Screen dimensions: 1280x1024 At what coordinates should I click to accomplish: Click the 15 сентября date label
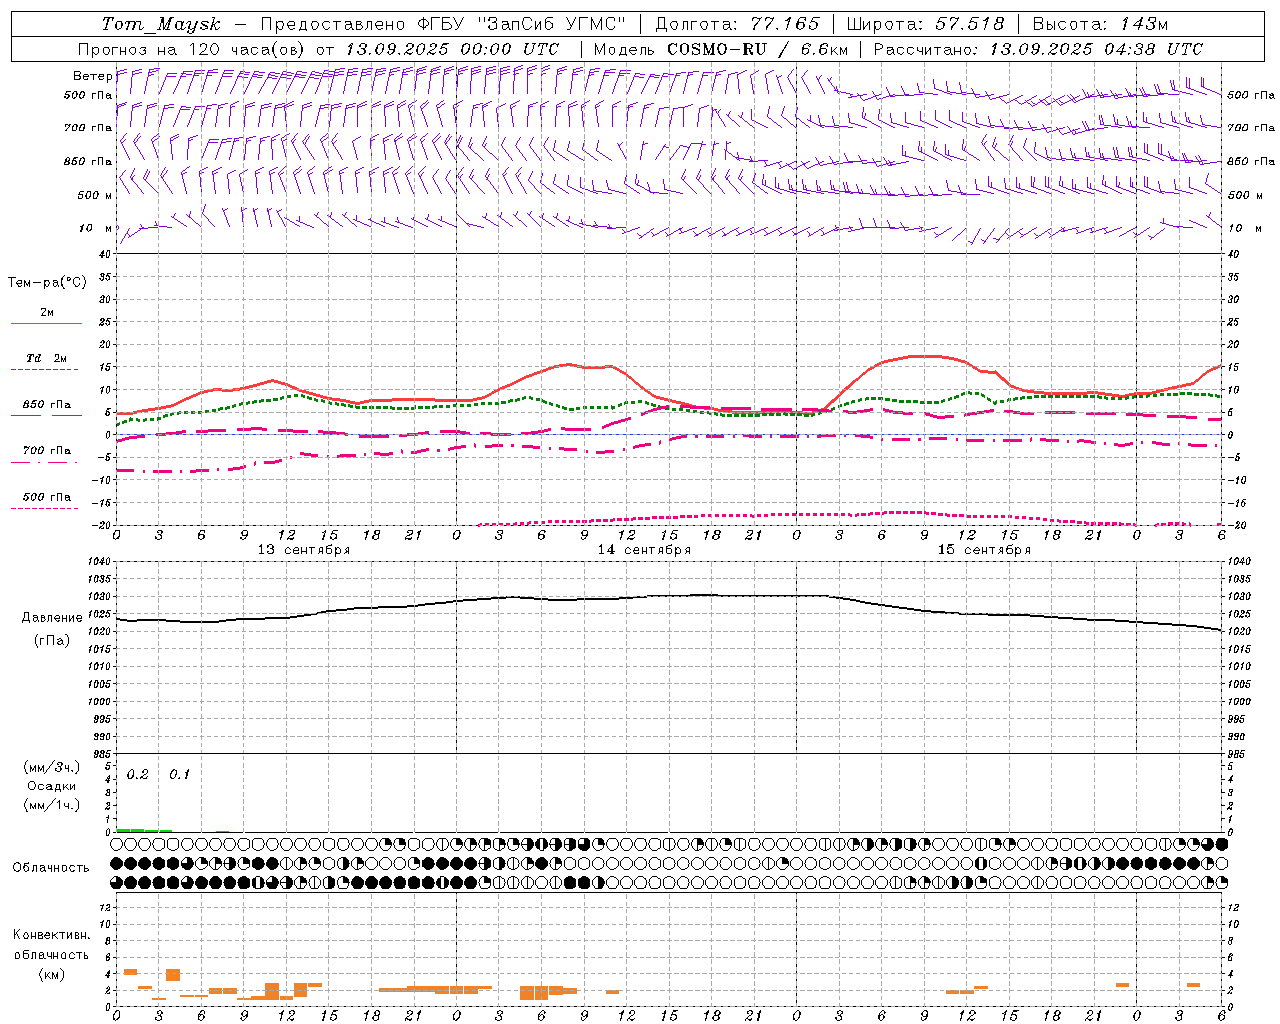point(984,550)
